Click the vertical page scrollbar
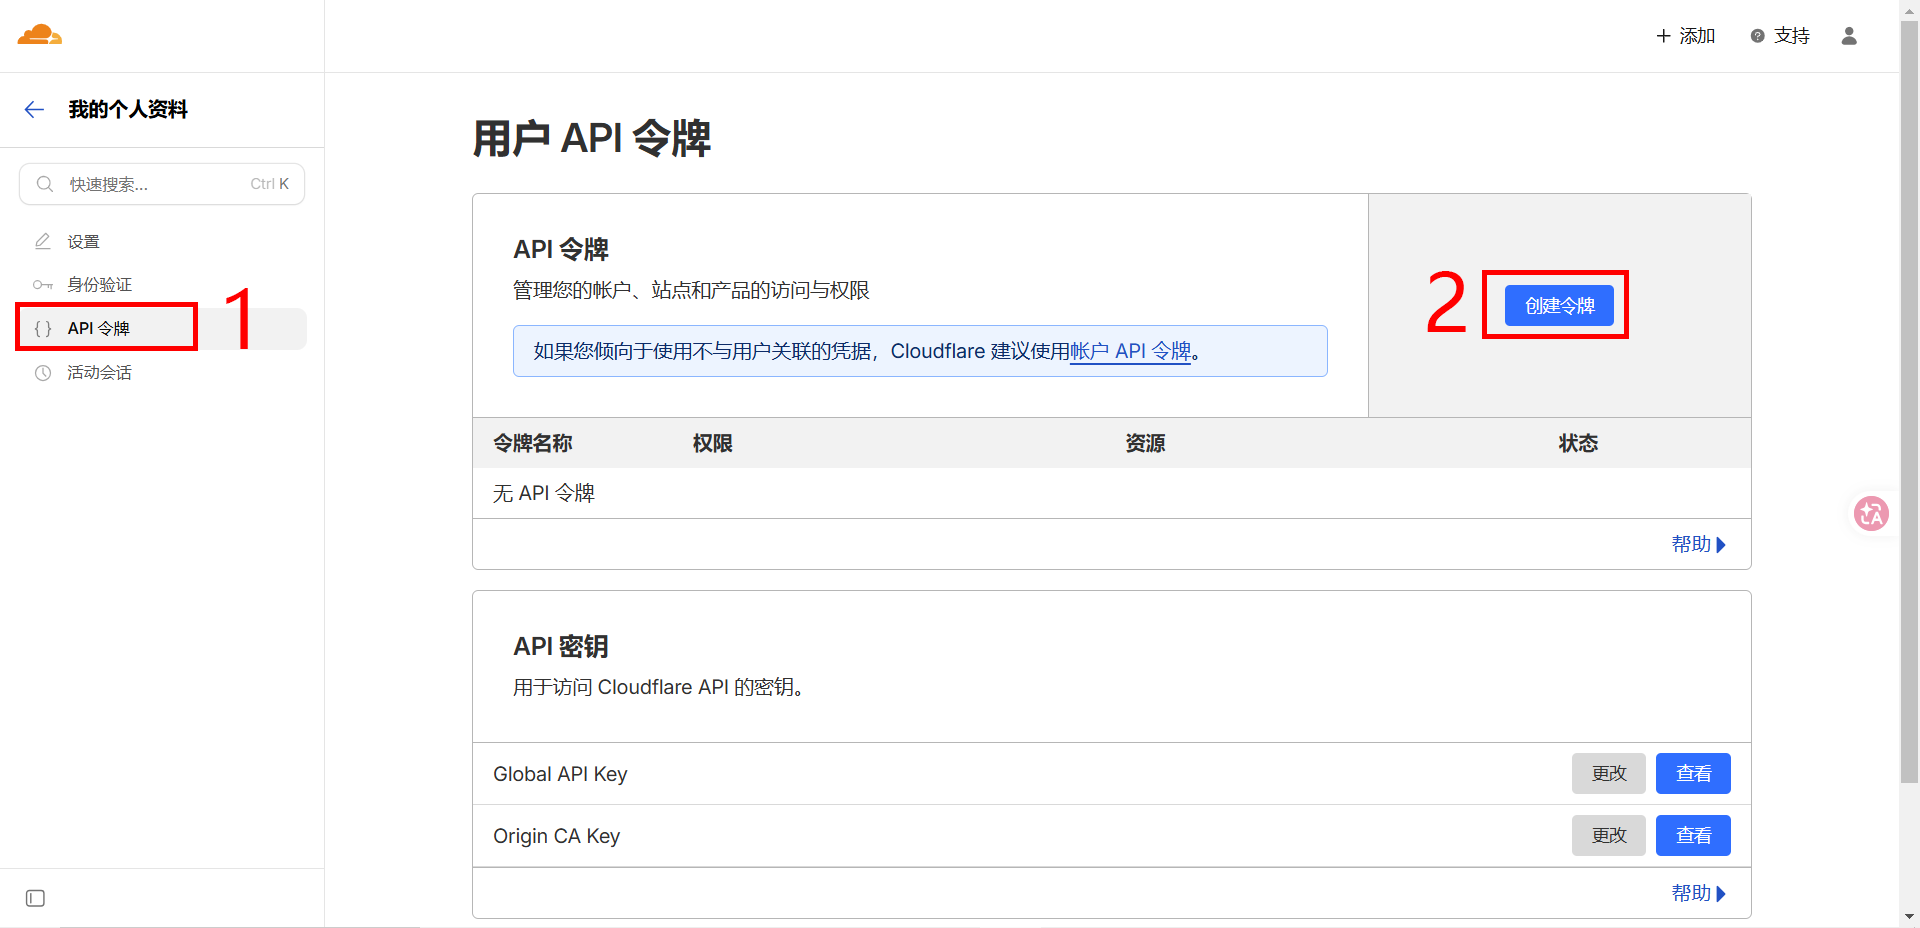This screenshot has height=928, width=1920. pyautogui.click(x=1909, y=400)
